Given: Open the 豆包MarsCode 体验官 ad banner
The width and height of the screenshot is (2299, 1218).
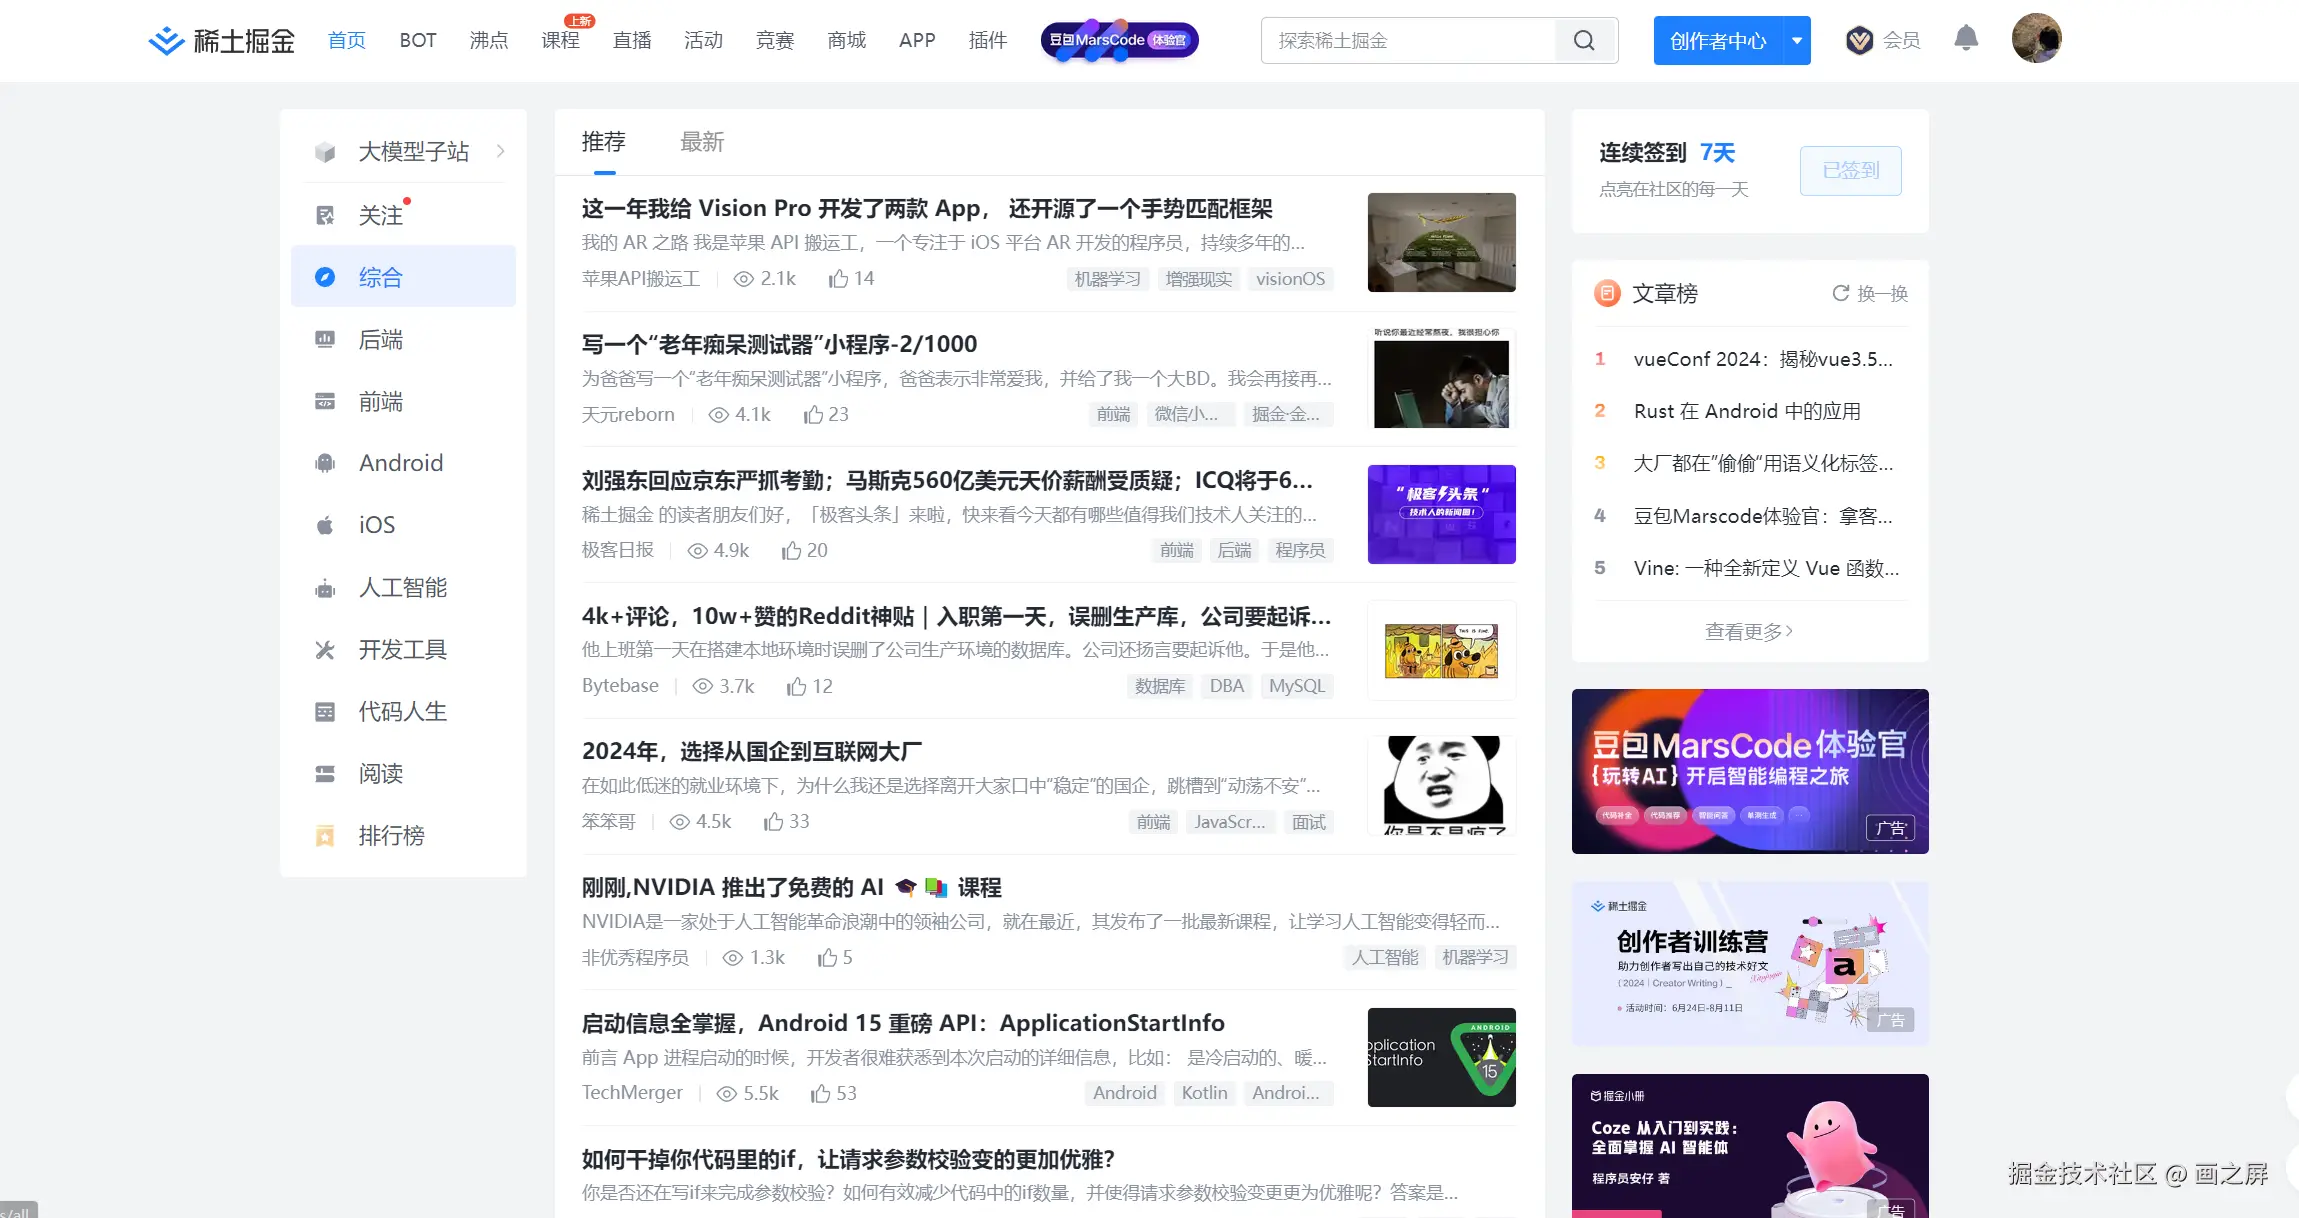Looking at the screenshot, I should point(1749,771).
